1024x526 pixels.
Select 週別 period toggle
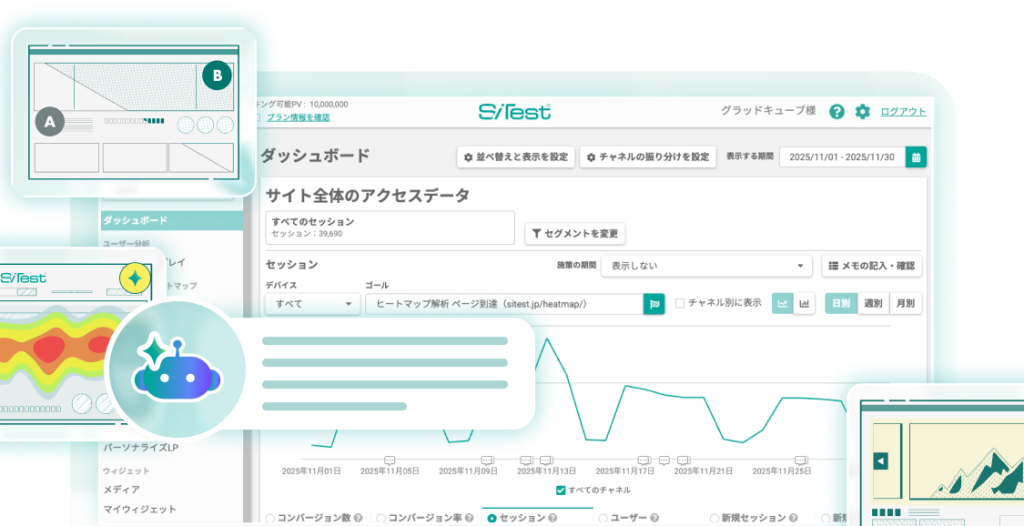[873, 304]
